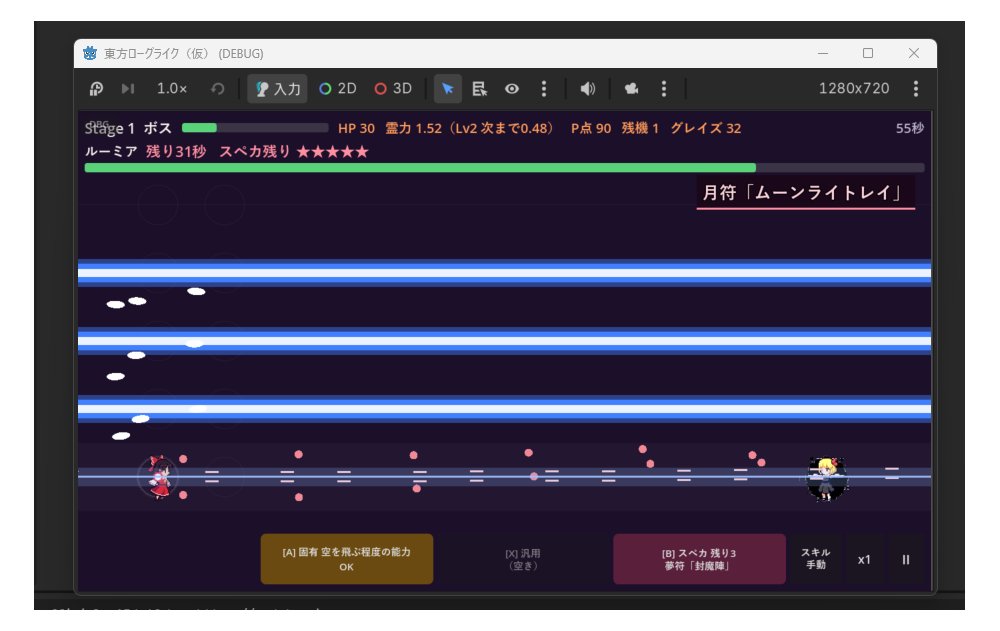Open options menu next to eye icon
This screenshot has height=631, width=1000.
[x=544, y=89]
